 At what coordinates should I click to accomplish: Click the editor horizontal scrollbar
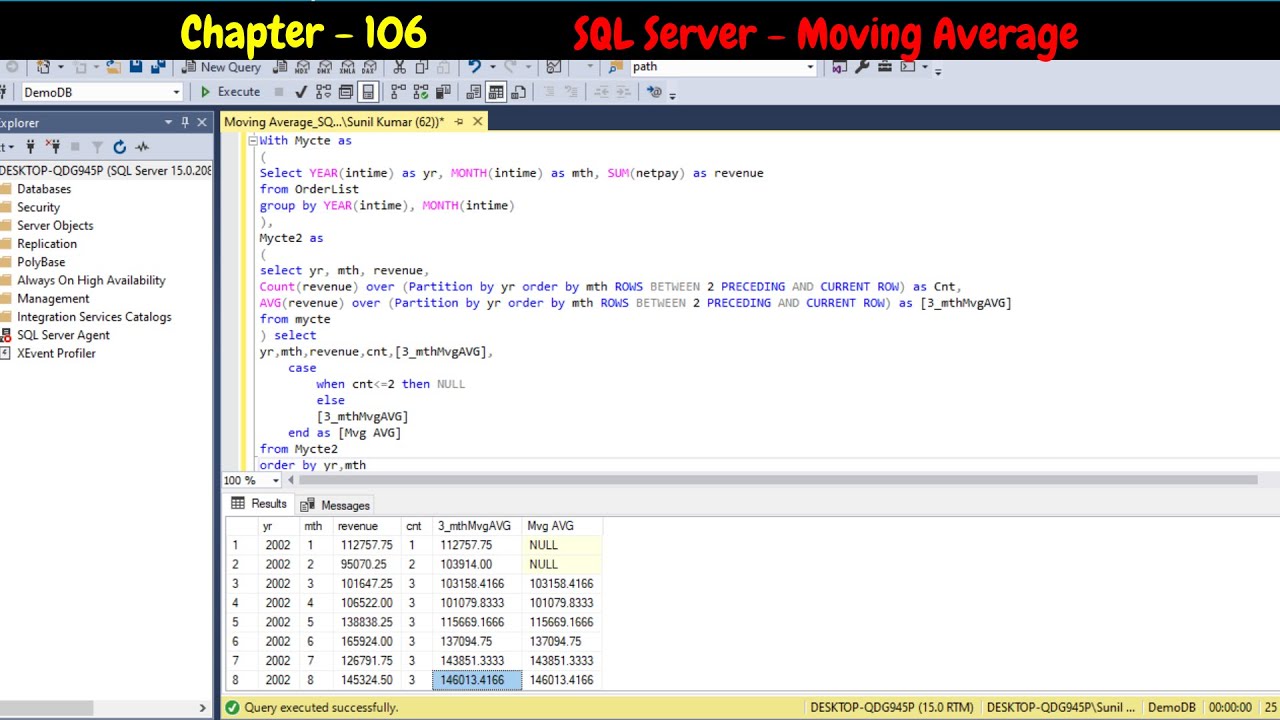click(779, 481)
